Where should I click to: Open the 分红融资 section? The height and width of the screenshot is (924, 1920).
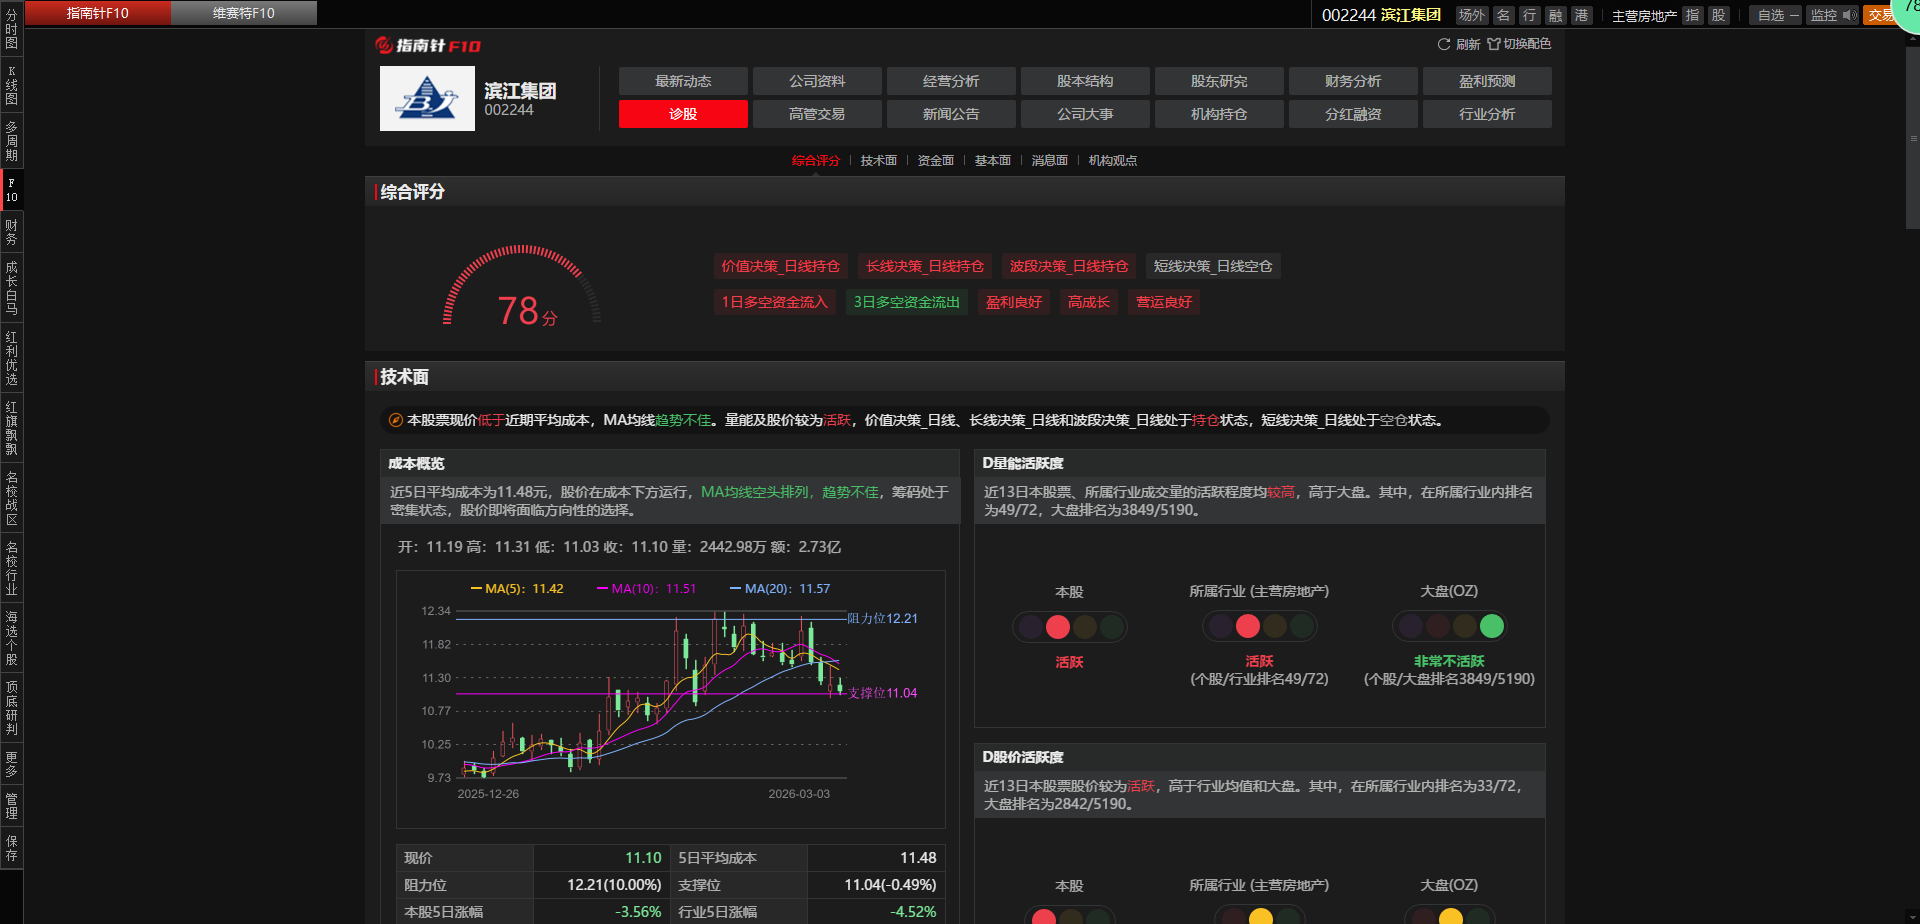[x=1353, y=114]
